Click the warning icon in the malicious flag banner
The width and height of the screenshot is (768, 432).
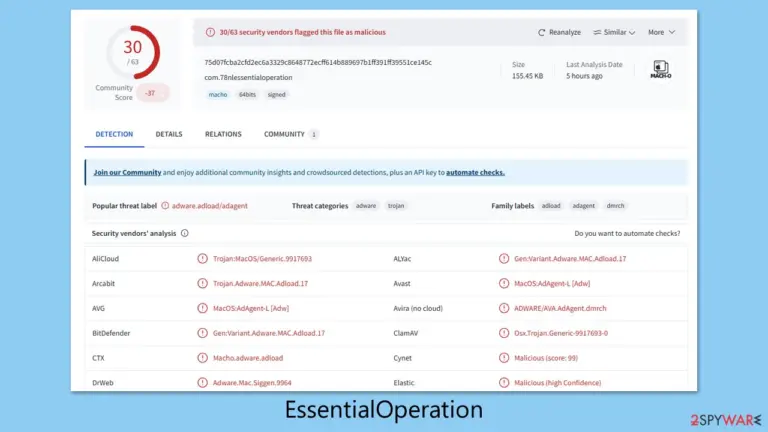(x=210, y=32)
